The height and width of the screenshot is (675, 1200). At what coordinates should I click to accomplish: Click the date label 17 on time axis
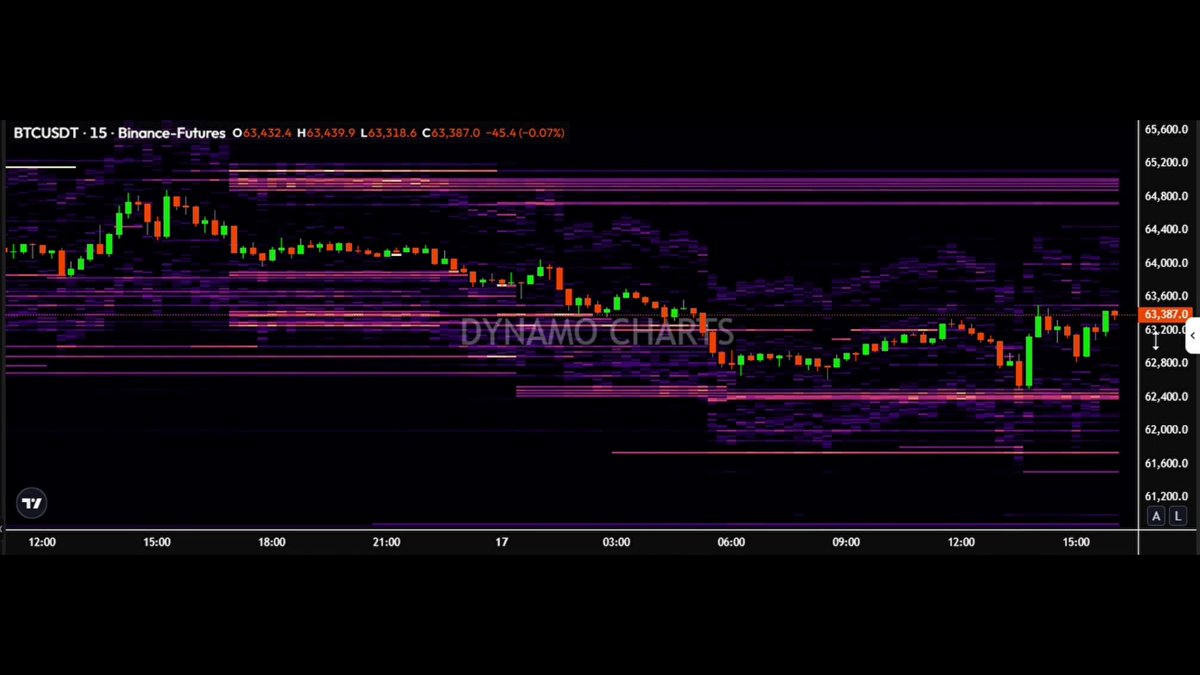(501, 542)
